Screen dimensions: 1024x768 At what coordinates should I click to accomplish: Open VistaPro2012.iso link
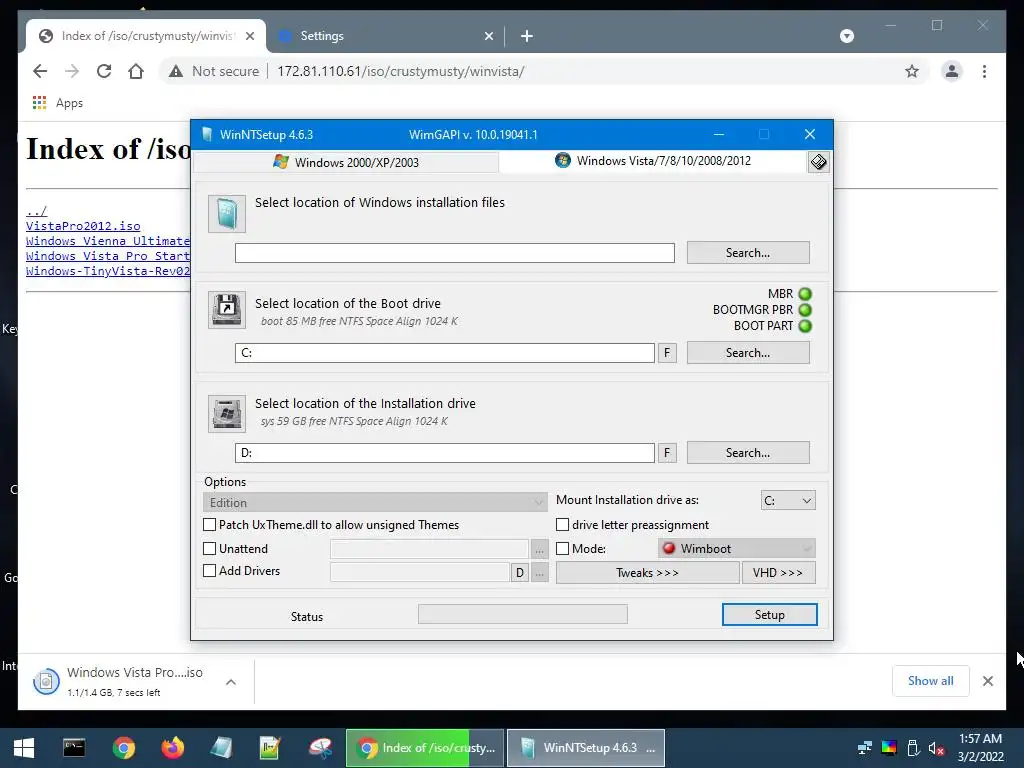coord(83,226)
